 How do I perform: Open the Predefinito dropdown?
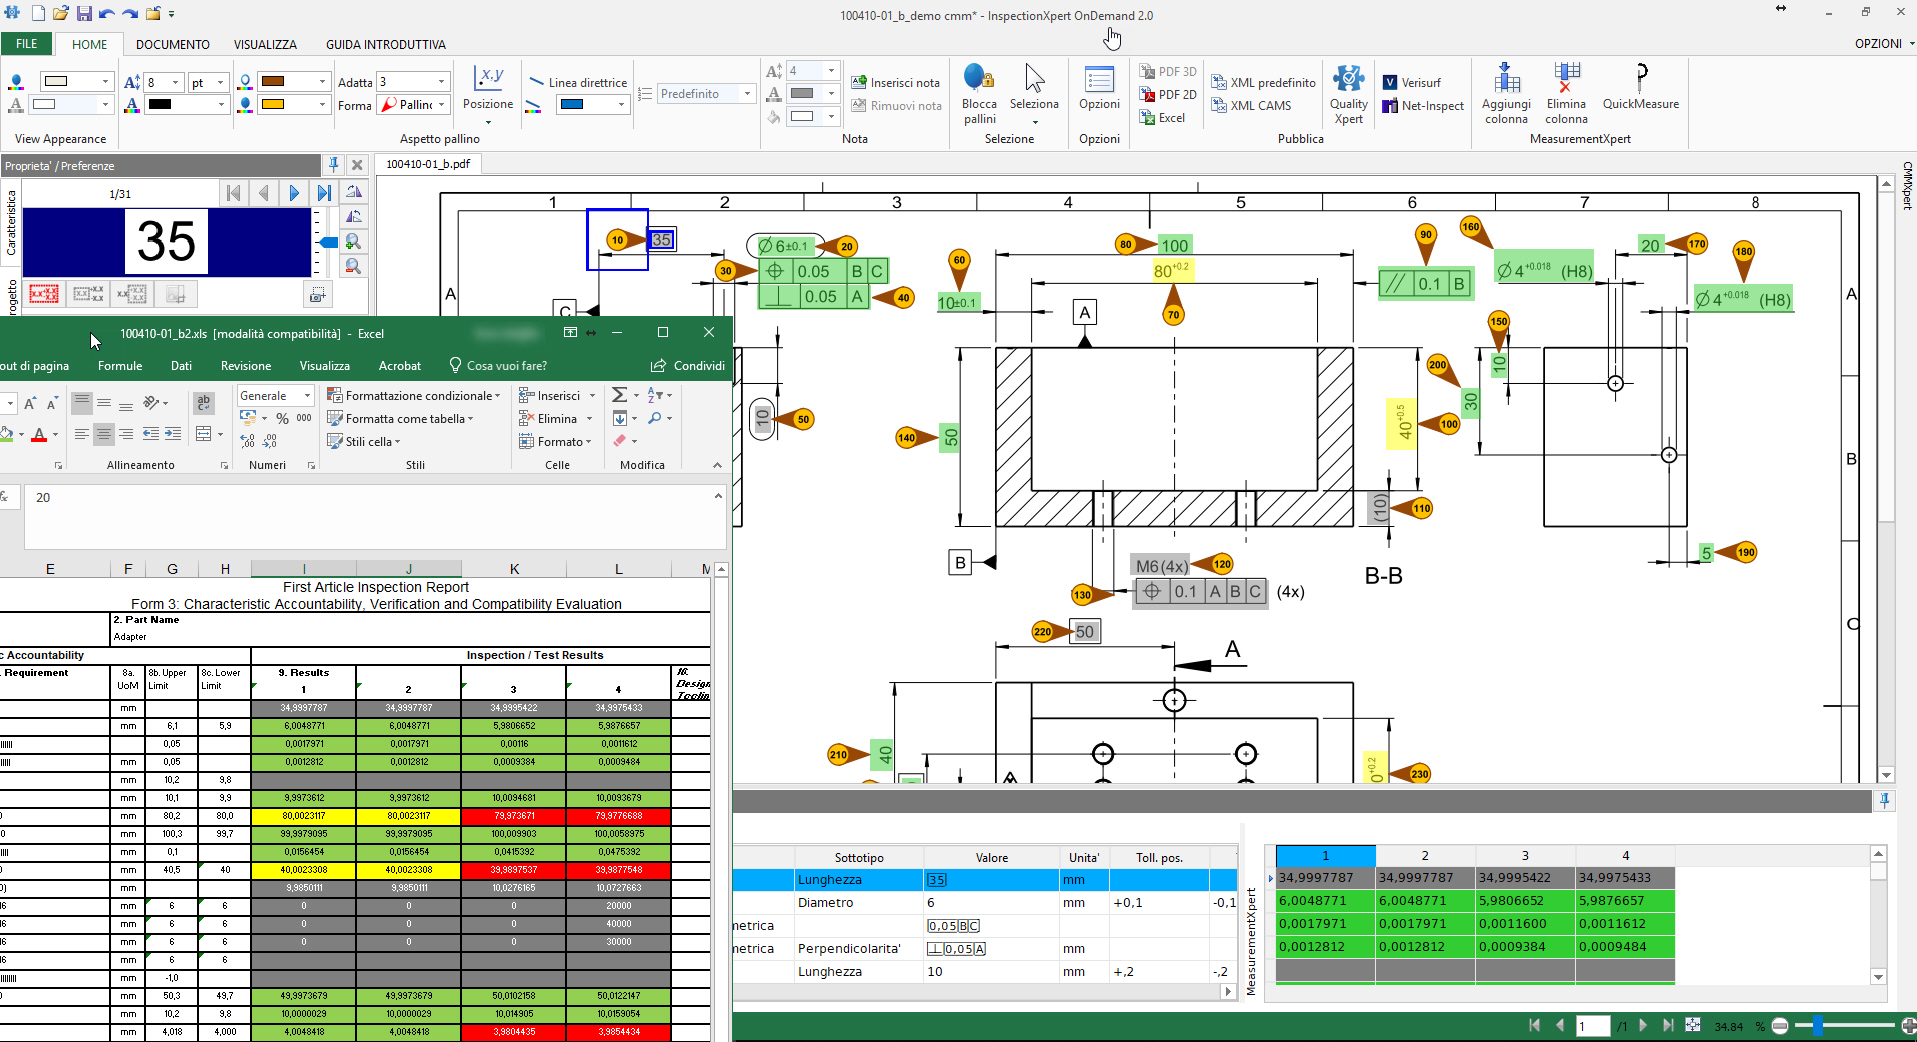click(746, 94)
